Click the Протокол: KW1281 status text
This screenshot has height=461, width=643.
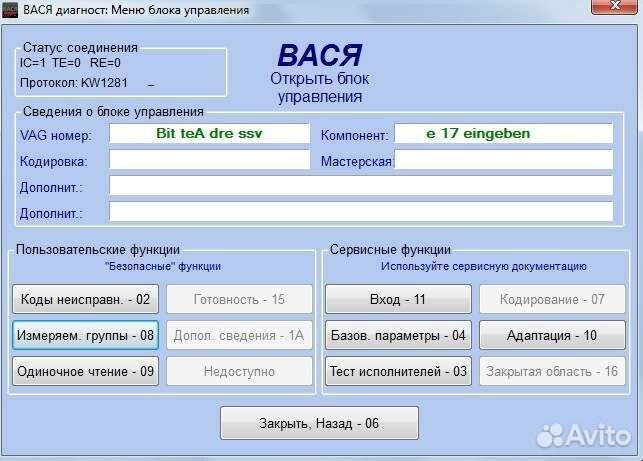(74, 83)
